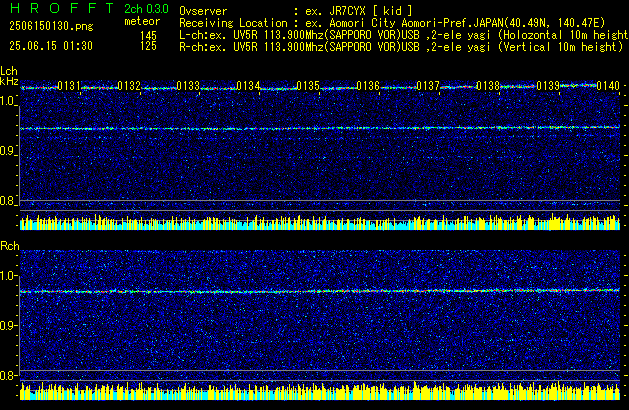Select the 0135 time marker
This screenshot has width=629, height=410.
(x=308, y=86)
